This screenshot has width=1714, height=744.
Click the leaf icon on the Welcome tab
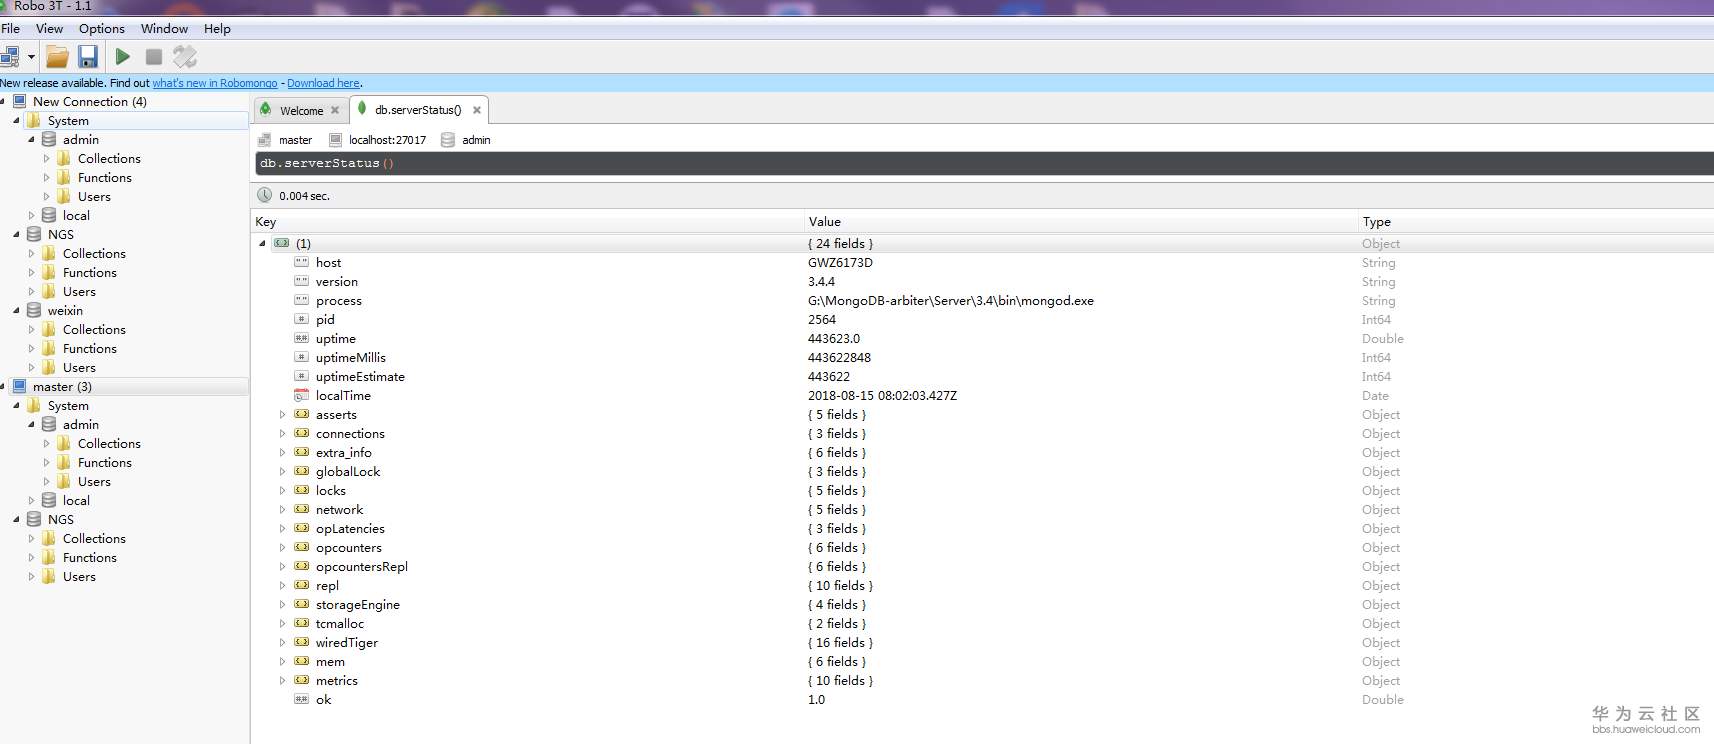coord(266,109)
